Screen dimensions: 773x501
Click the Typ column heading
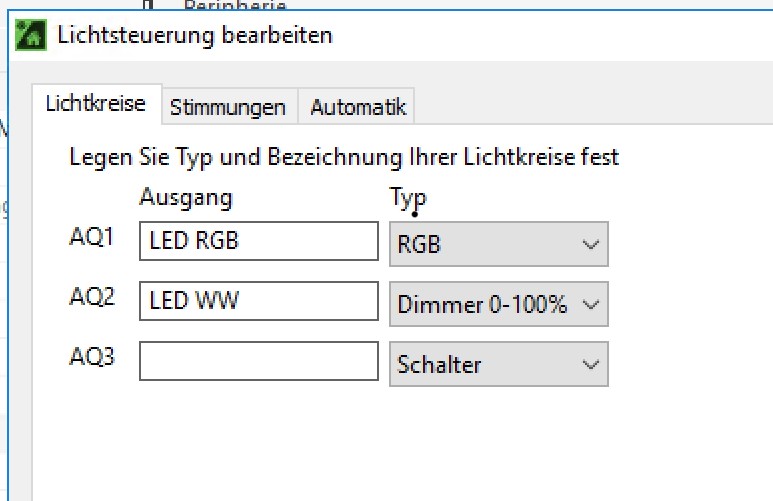pyautogui.click(x=408, y=198)
